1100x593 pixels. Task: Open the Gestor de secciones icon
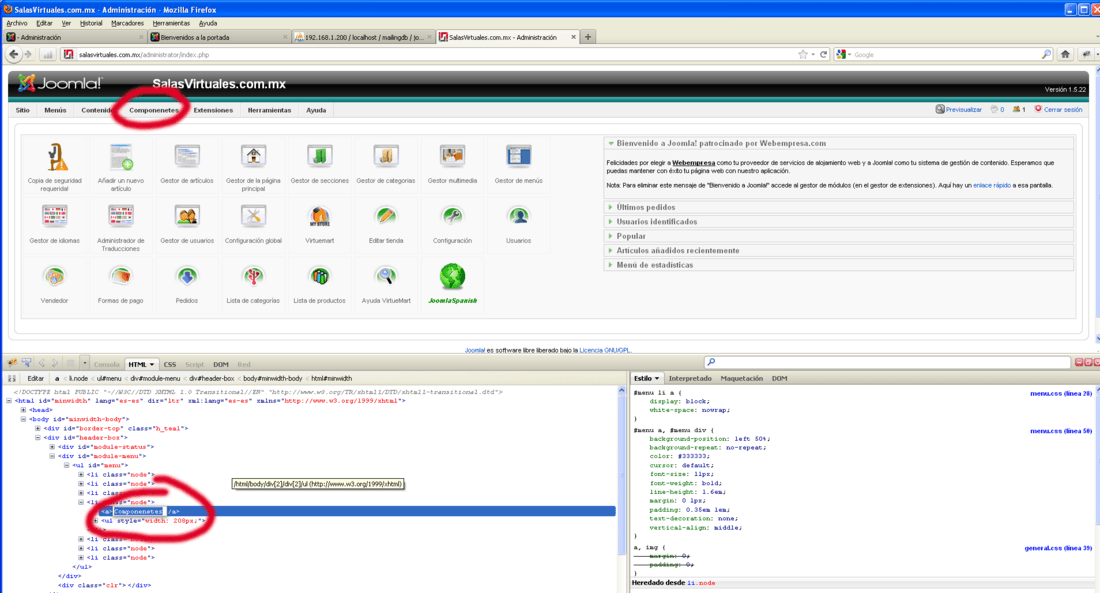(319, 157)
